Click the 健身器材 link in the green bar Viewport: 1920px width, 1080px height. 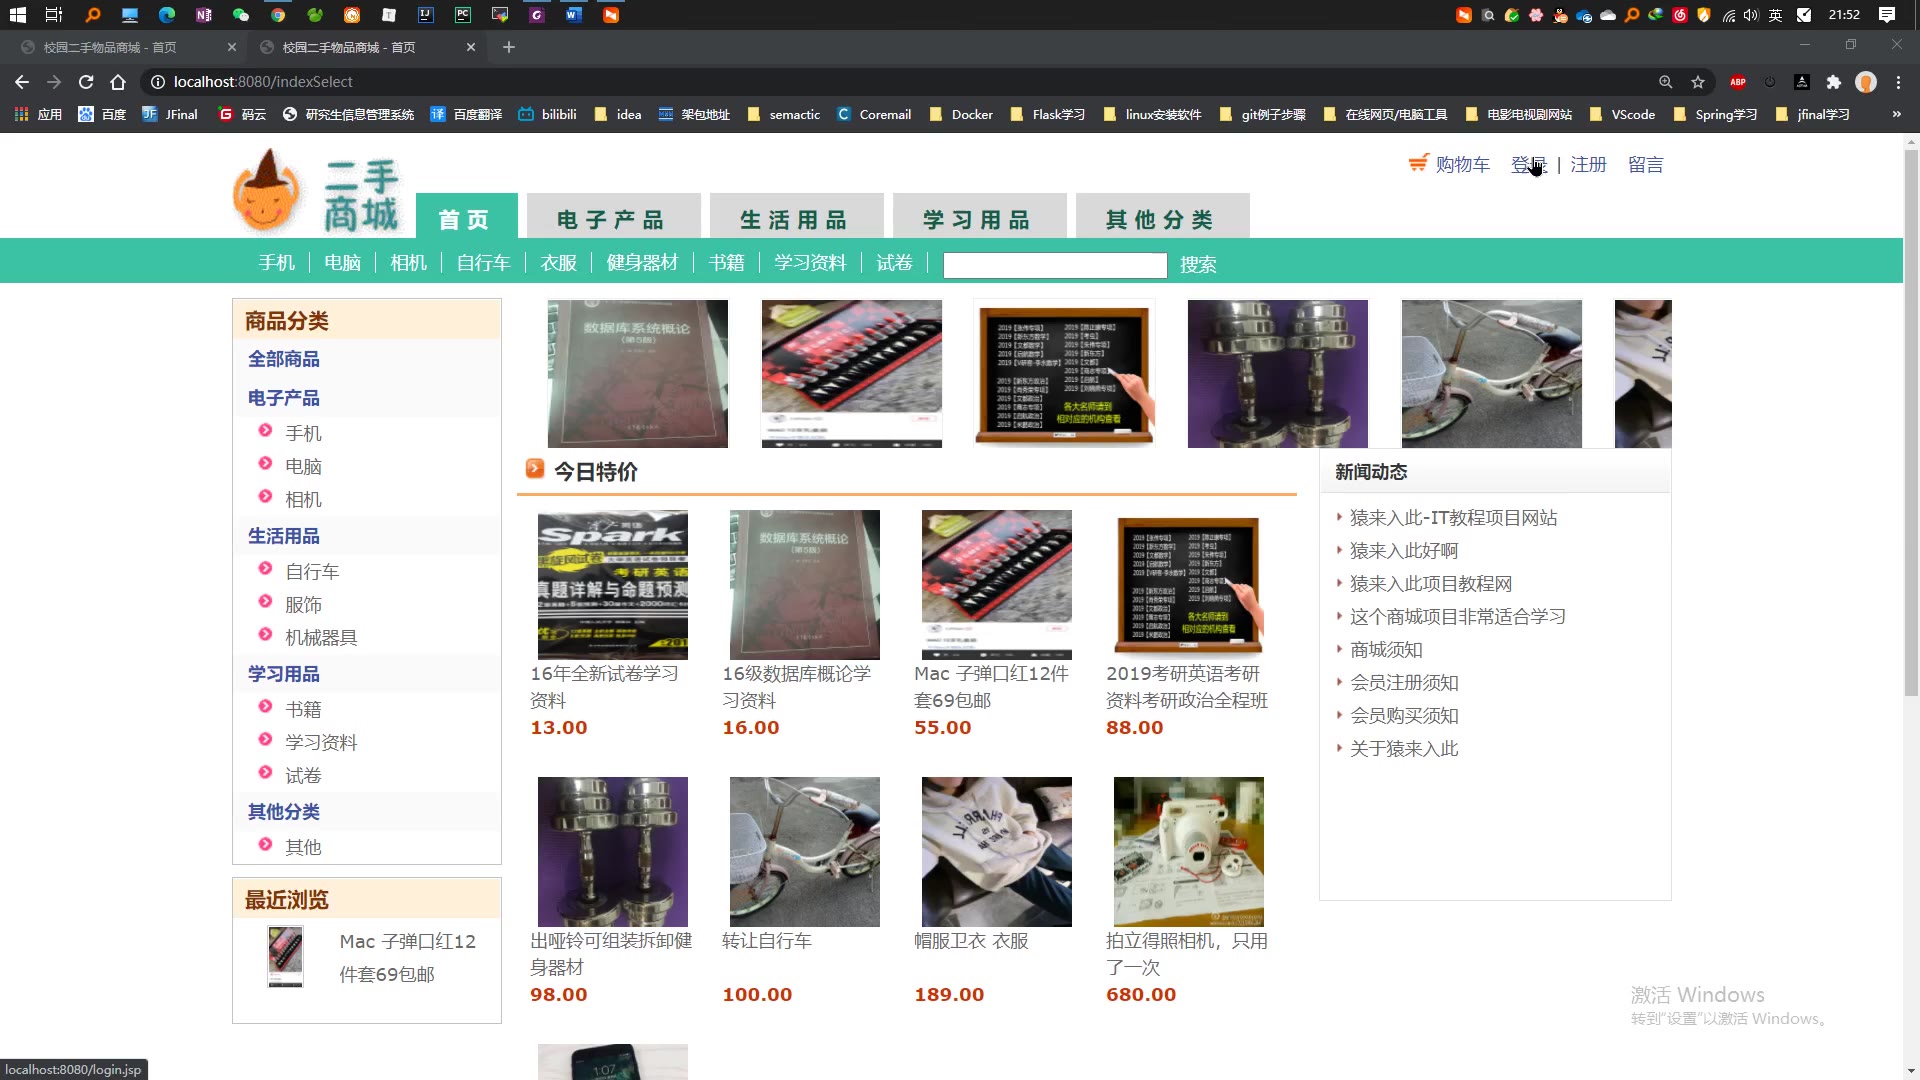click(642, 262)
